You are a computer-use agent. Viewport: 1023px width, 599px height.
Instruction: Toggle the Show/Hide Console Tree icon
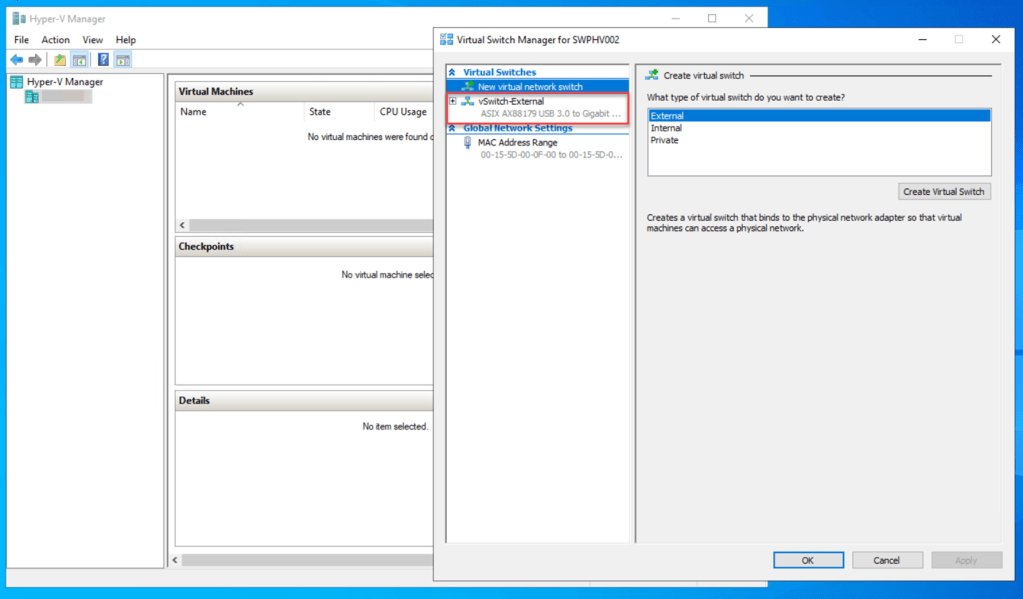79,60
